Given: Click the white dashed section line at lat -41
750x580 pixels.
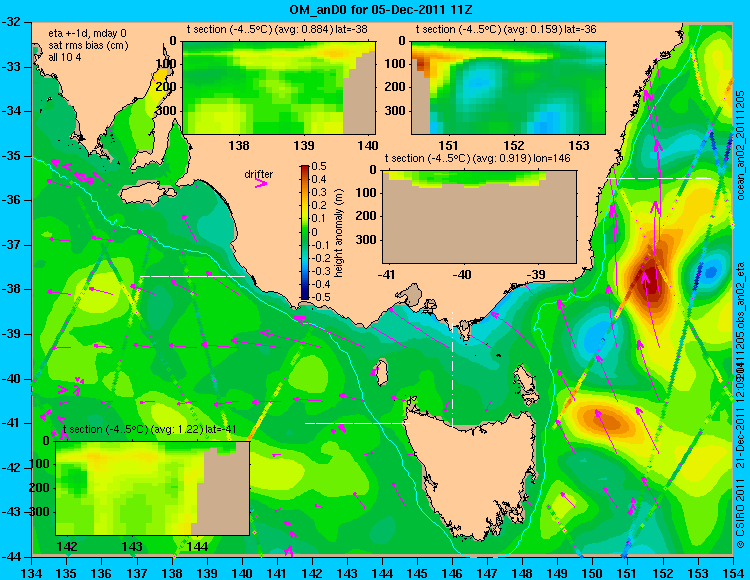Looking at the screenshot, I should click(358, 423).
